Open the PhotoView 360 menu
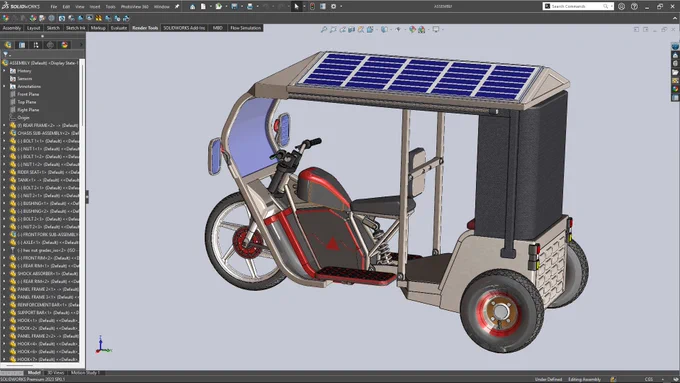 pos(135,7)
